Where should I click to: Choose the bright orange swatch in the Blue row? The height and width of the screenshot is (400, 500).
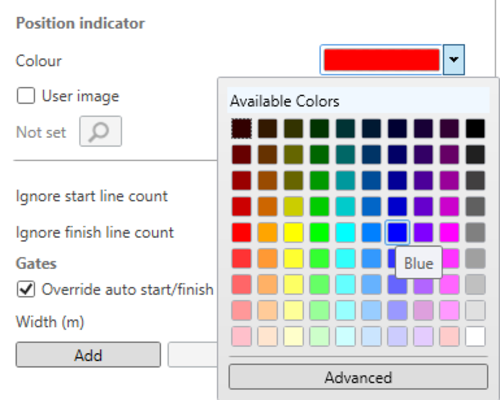coord(267,232)
